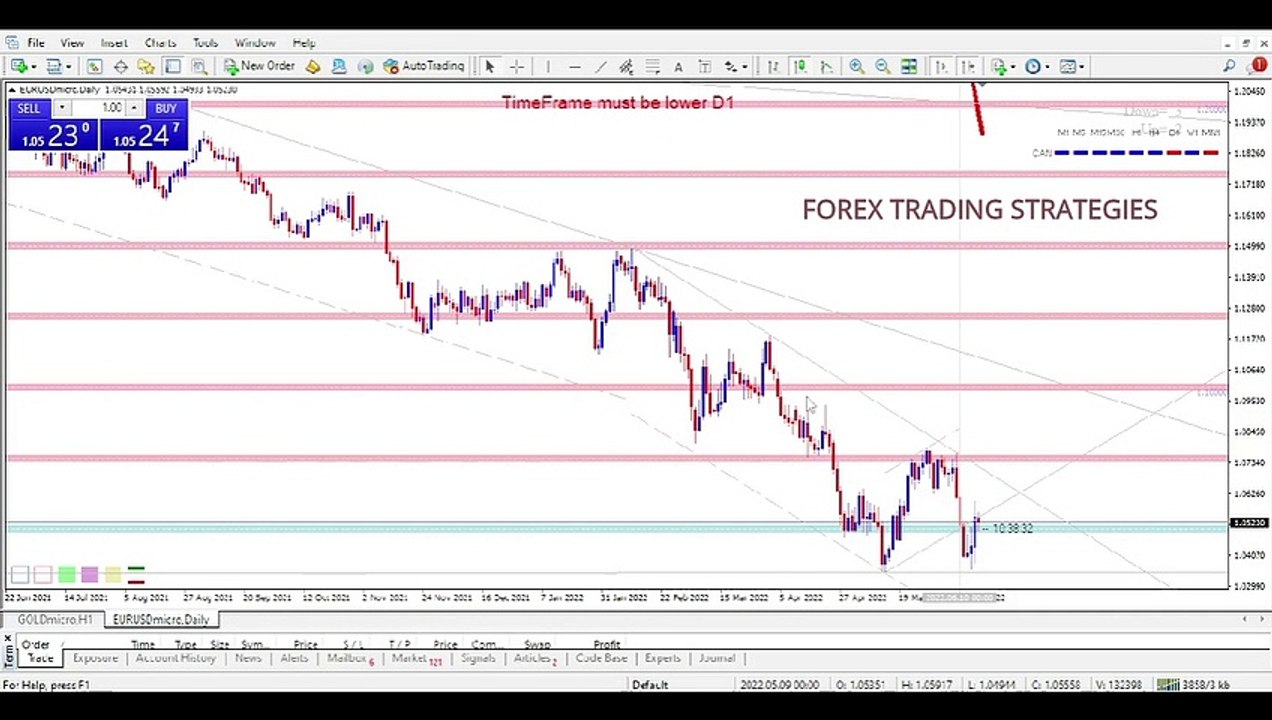Viewport: 1272px width, 720px height.
Task: Zoom in on the chart
Action: (x=857, y=66)
